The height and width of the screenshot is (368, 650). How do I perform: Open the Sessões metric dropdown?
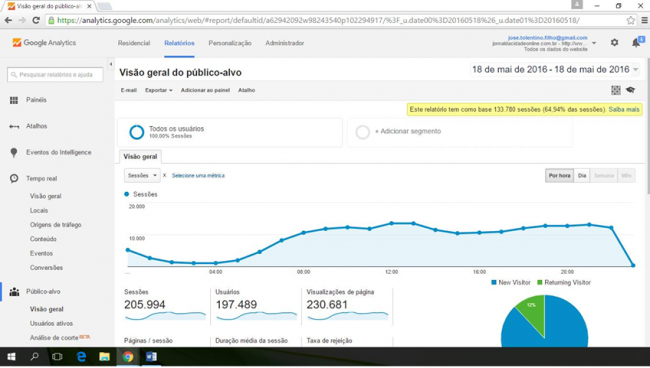click(x=142, y=176)
